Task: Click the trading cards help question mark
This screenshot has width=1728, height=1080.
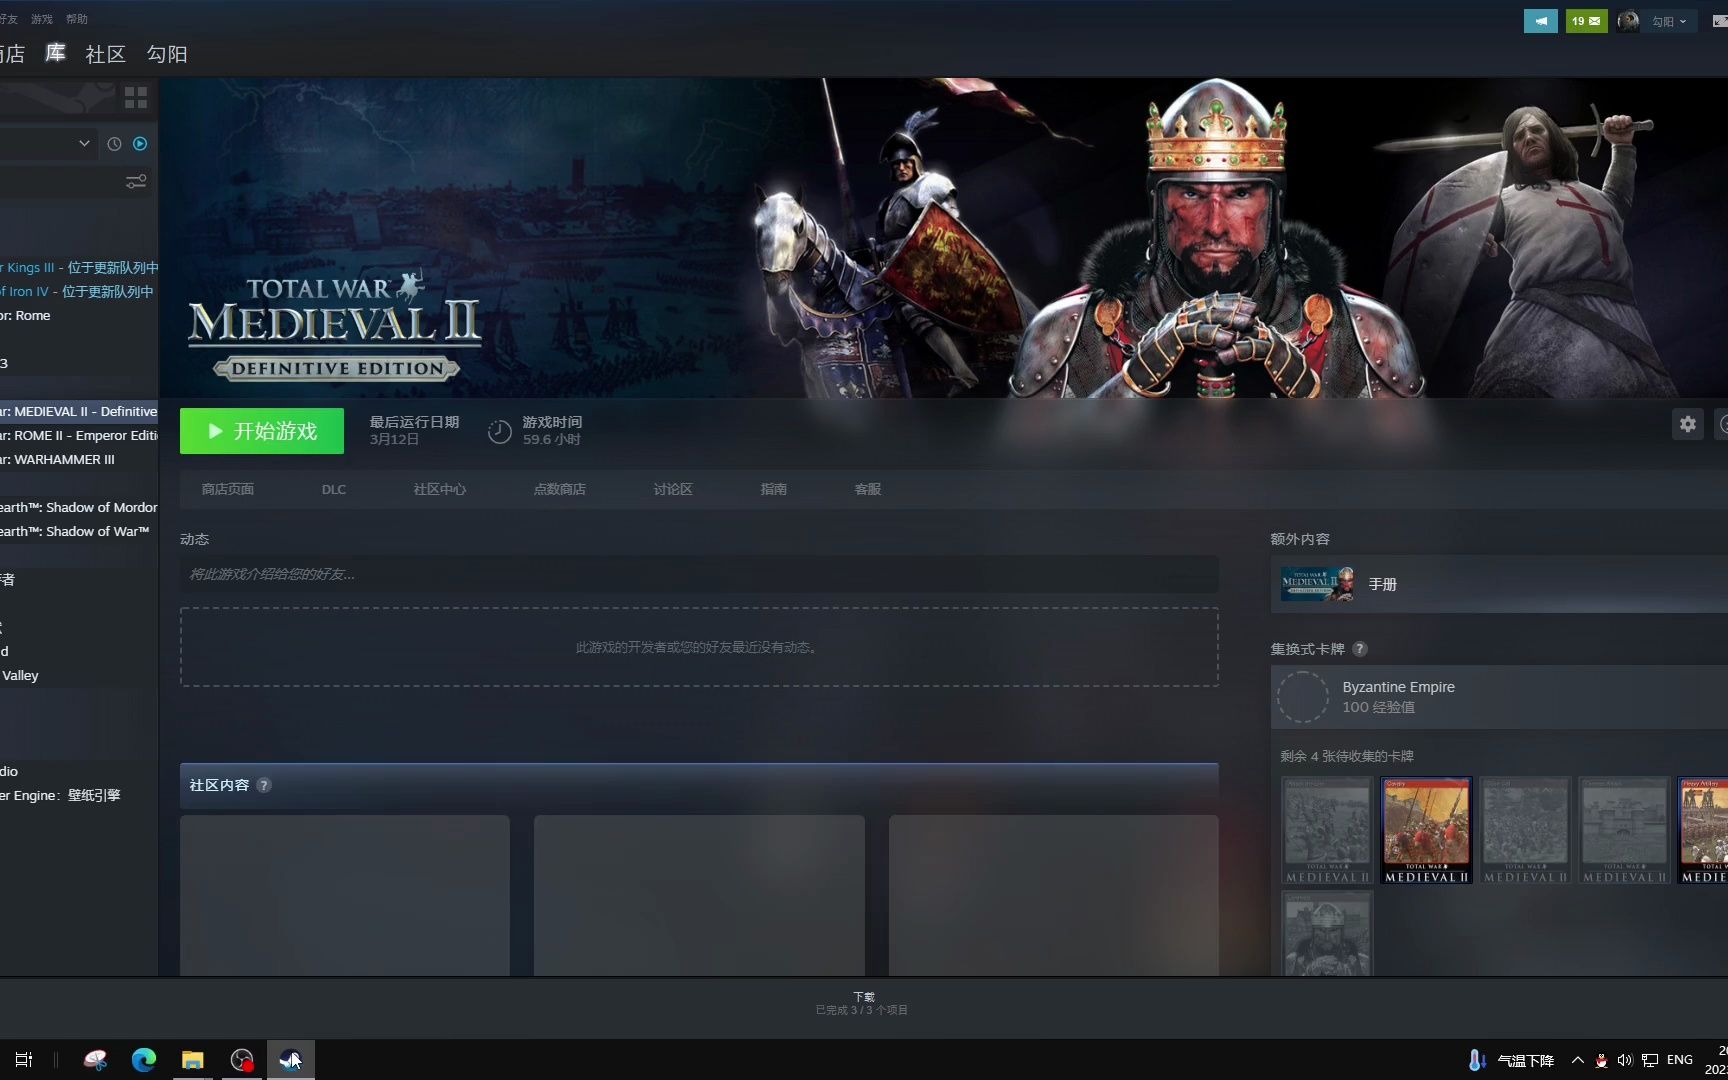Action: [1359, 649]
